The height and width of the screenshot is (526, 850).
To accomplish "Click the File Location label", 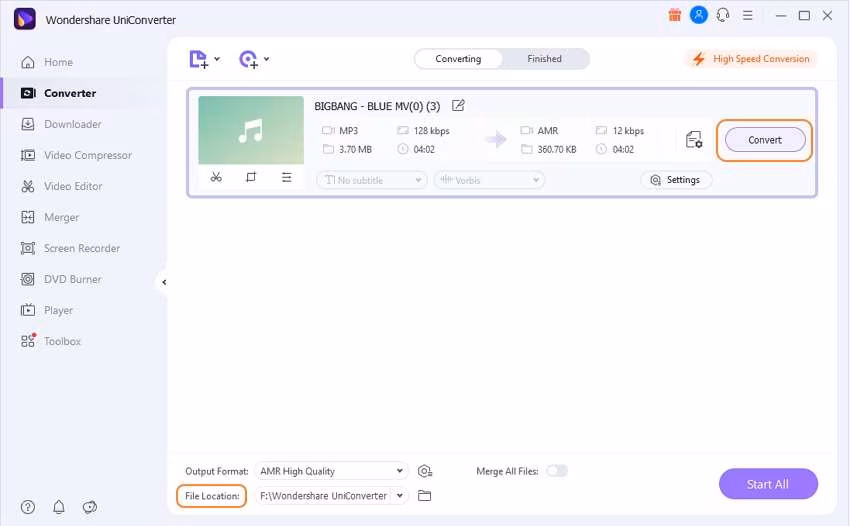I will pyautogui.click(x=212, y=496).
